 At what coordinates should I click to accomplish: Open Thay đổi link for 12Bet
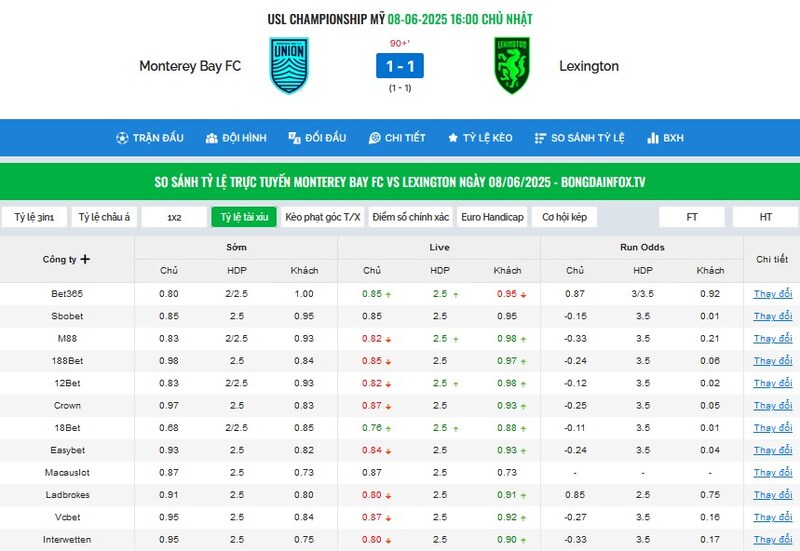point(772,383)
